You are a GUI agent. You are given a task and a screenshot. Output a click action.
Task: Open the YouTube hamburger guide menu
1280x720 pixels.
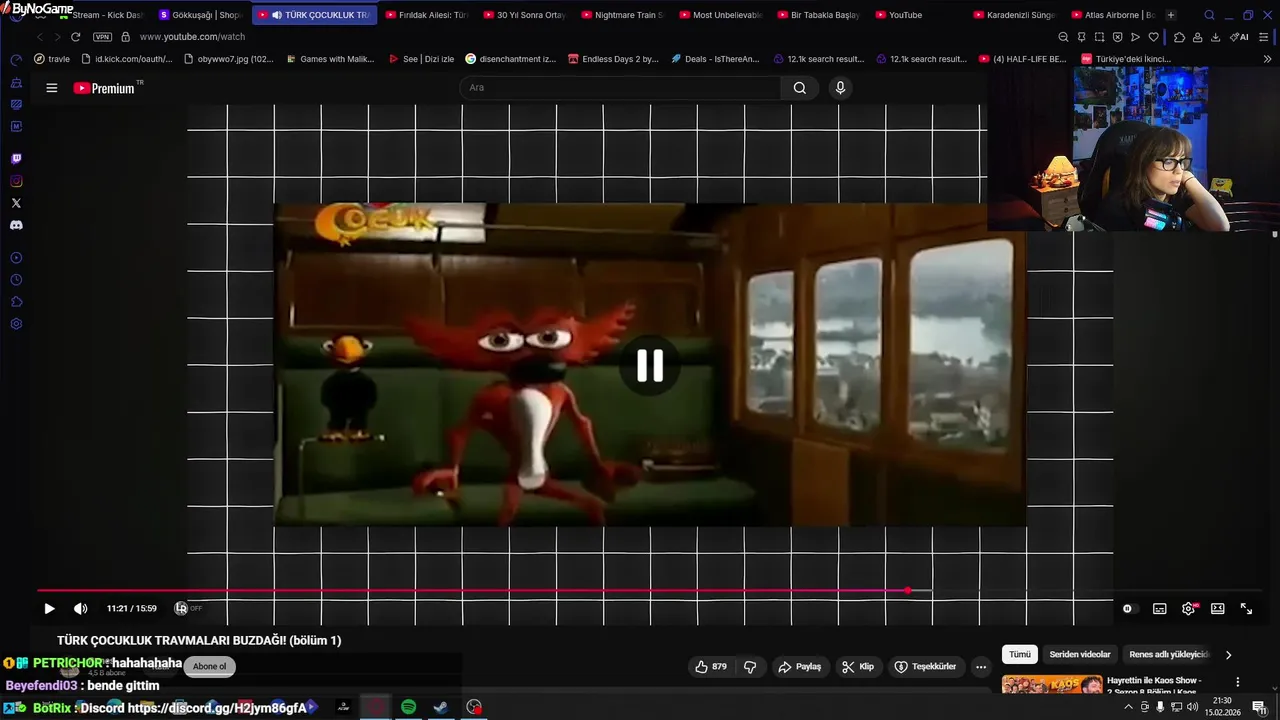tap(51, 88)
